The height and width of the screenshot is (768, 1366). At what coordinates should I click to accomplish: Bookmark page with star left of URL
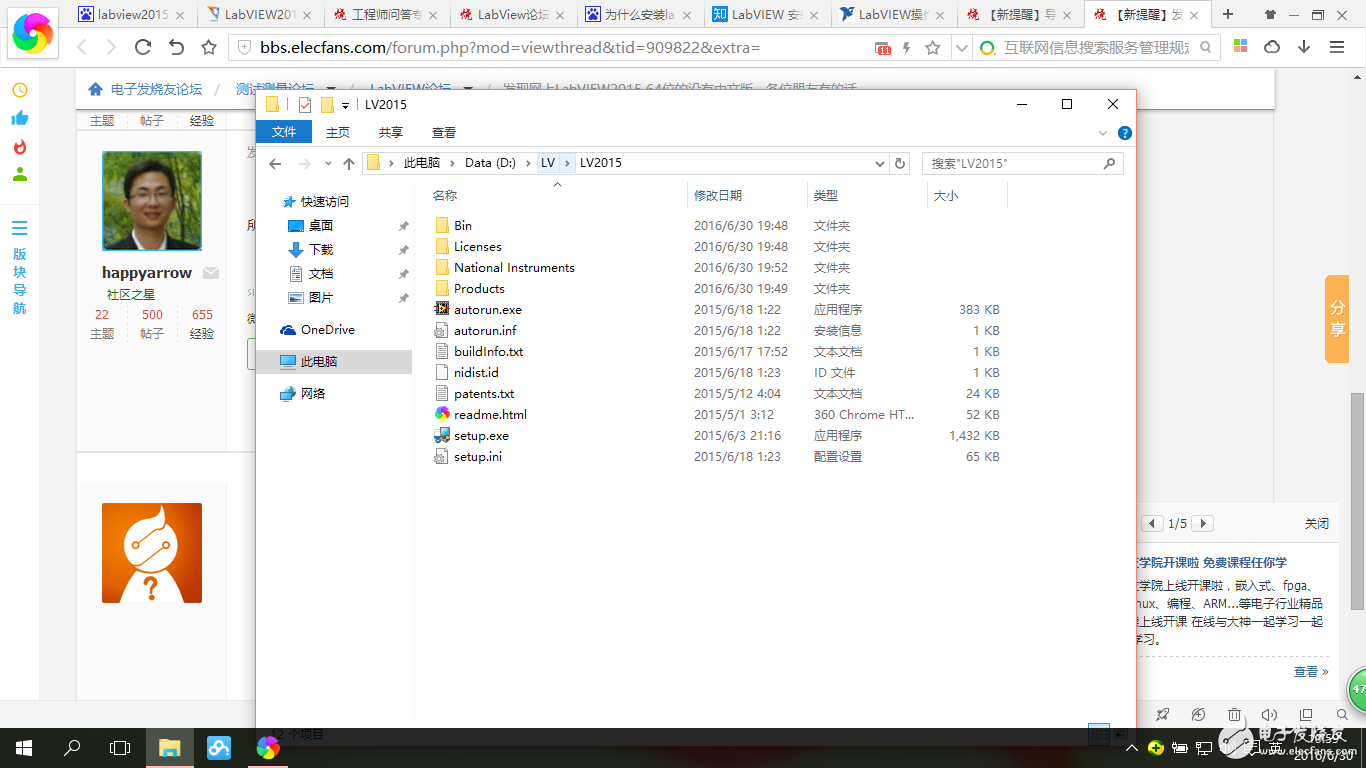[209, 47]
